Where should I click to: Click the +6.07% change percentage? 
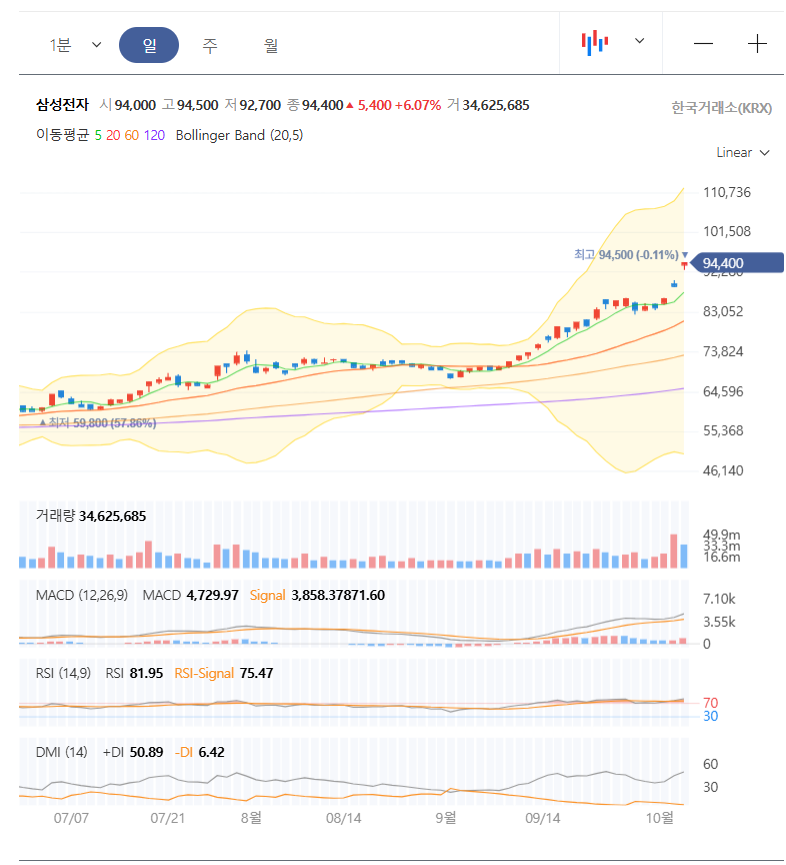[x=418, y=105]
